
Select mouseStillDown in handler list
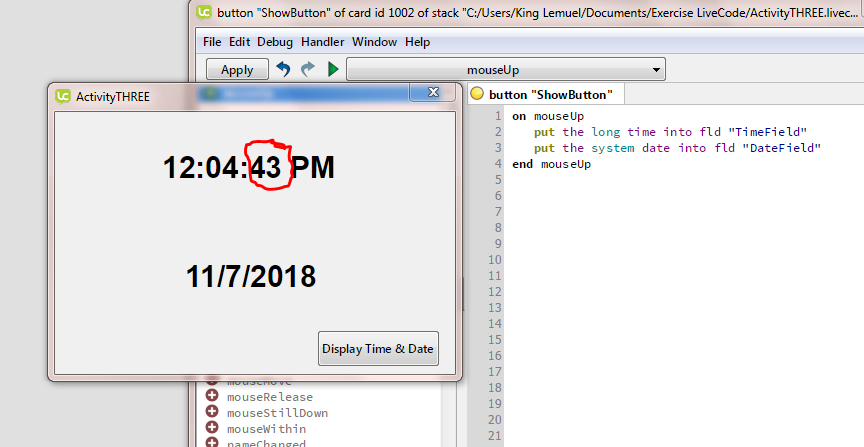(277, 413)
